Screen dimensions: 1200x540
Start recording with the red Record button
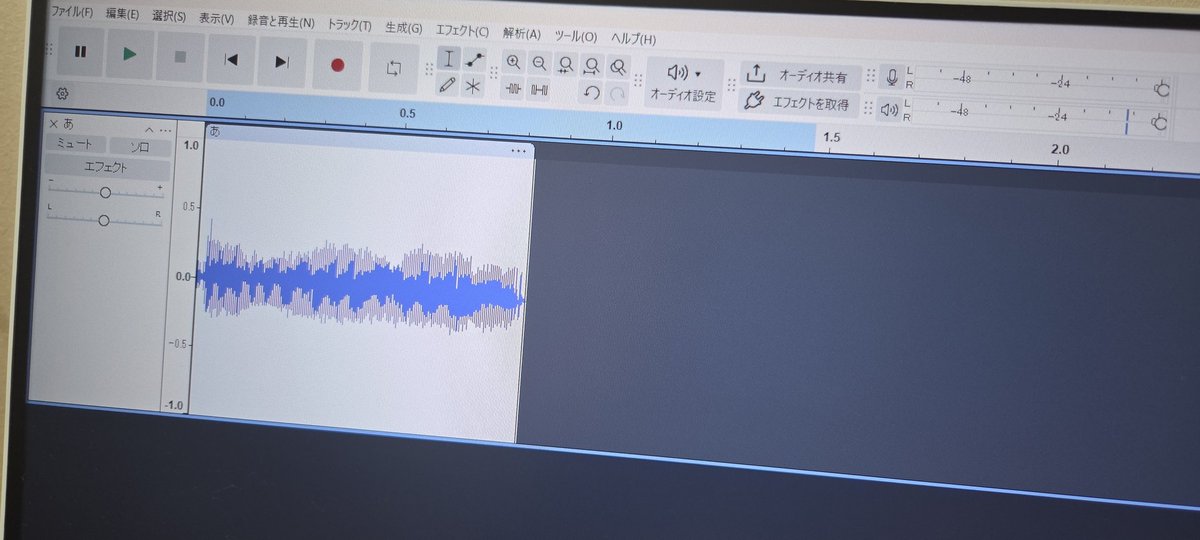click(337, 65)
